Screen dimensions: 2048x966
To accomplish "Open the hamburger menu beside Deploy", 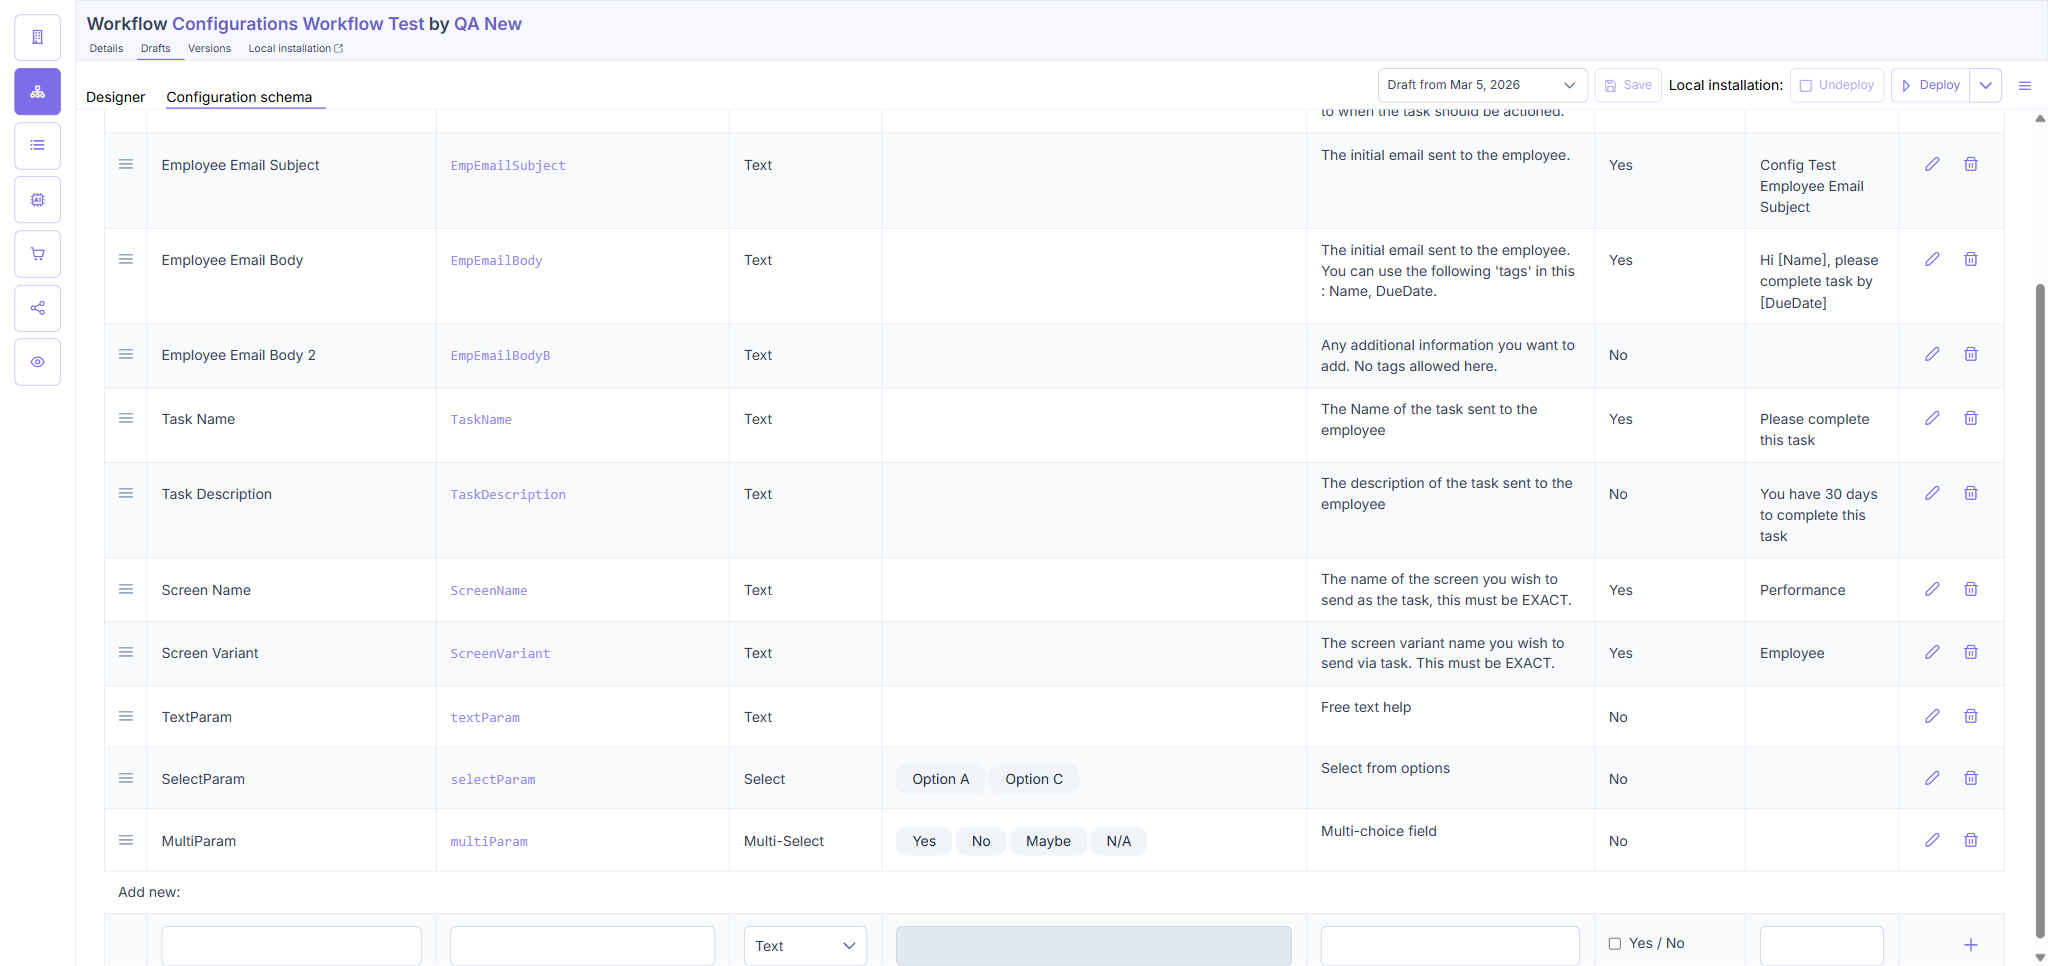I will (x=2025, y=86).
